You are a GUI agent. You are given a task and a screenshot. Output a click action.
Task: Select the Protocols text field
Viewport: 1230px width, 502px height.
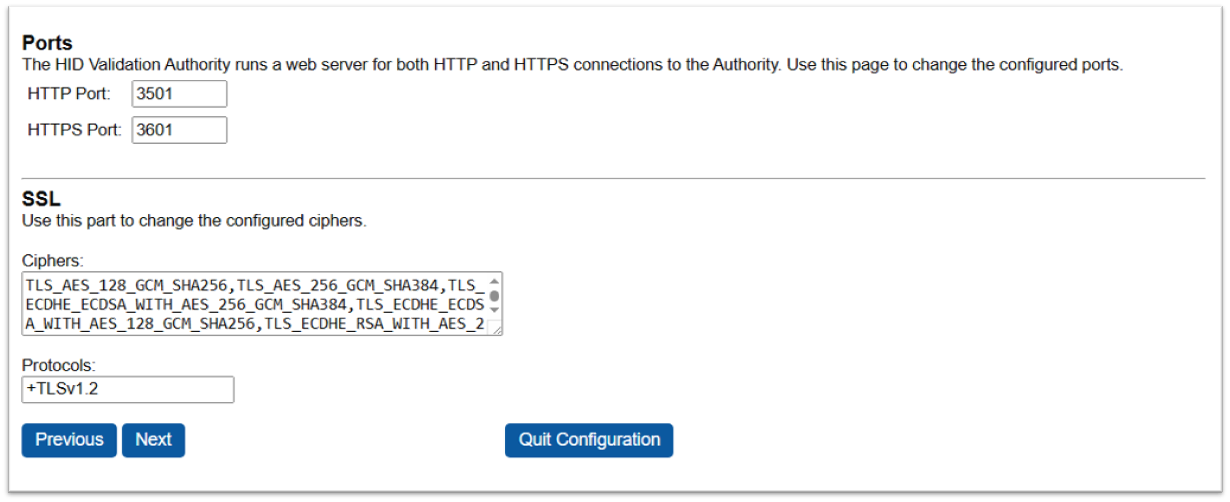click(128, 389)
